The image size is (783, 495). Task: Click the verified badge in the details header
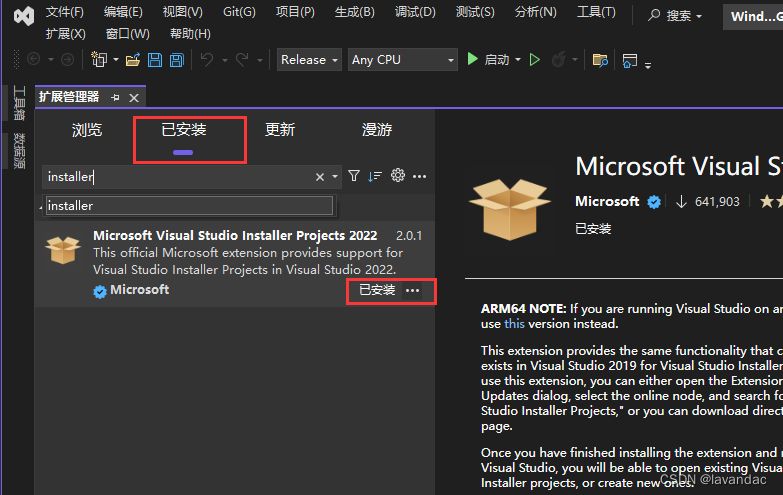tap(654, 202)
